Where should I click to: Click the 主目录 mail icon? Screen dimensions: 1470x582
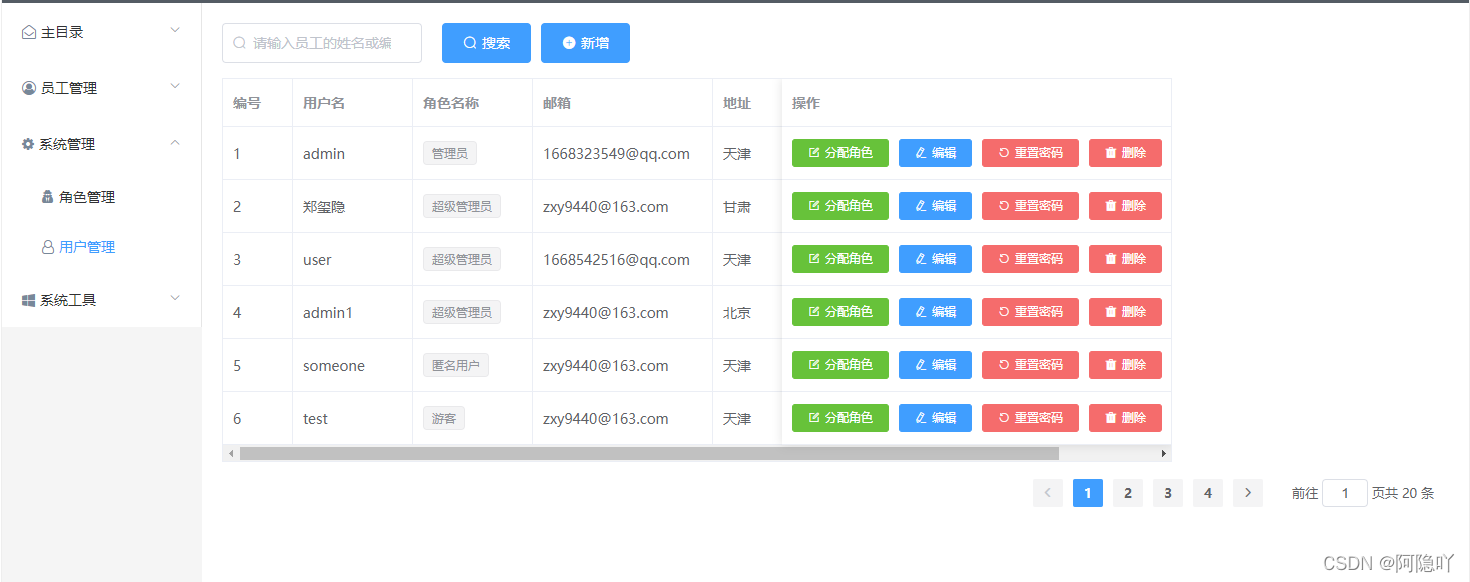pos(29,33)
